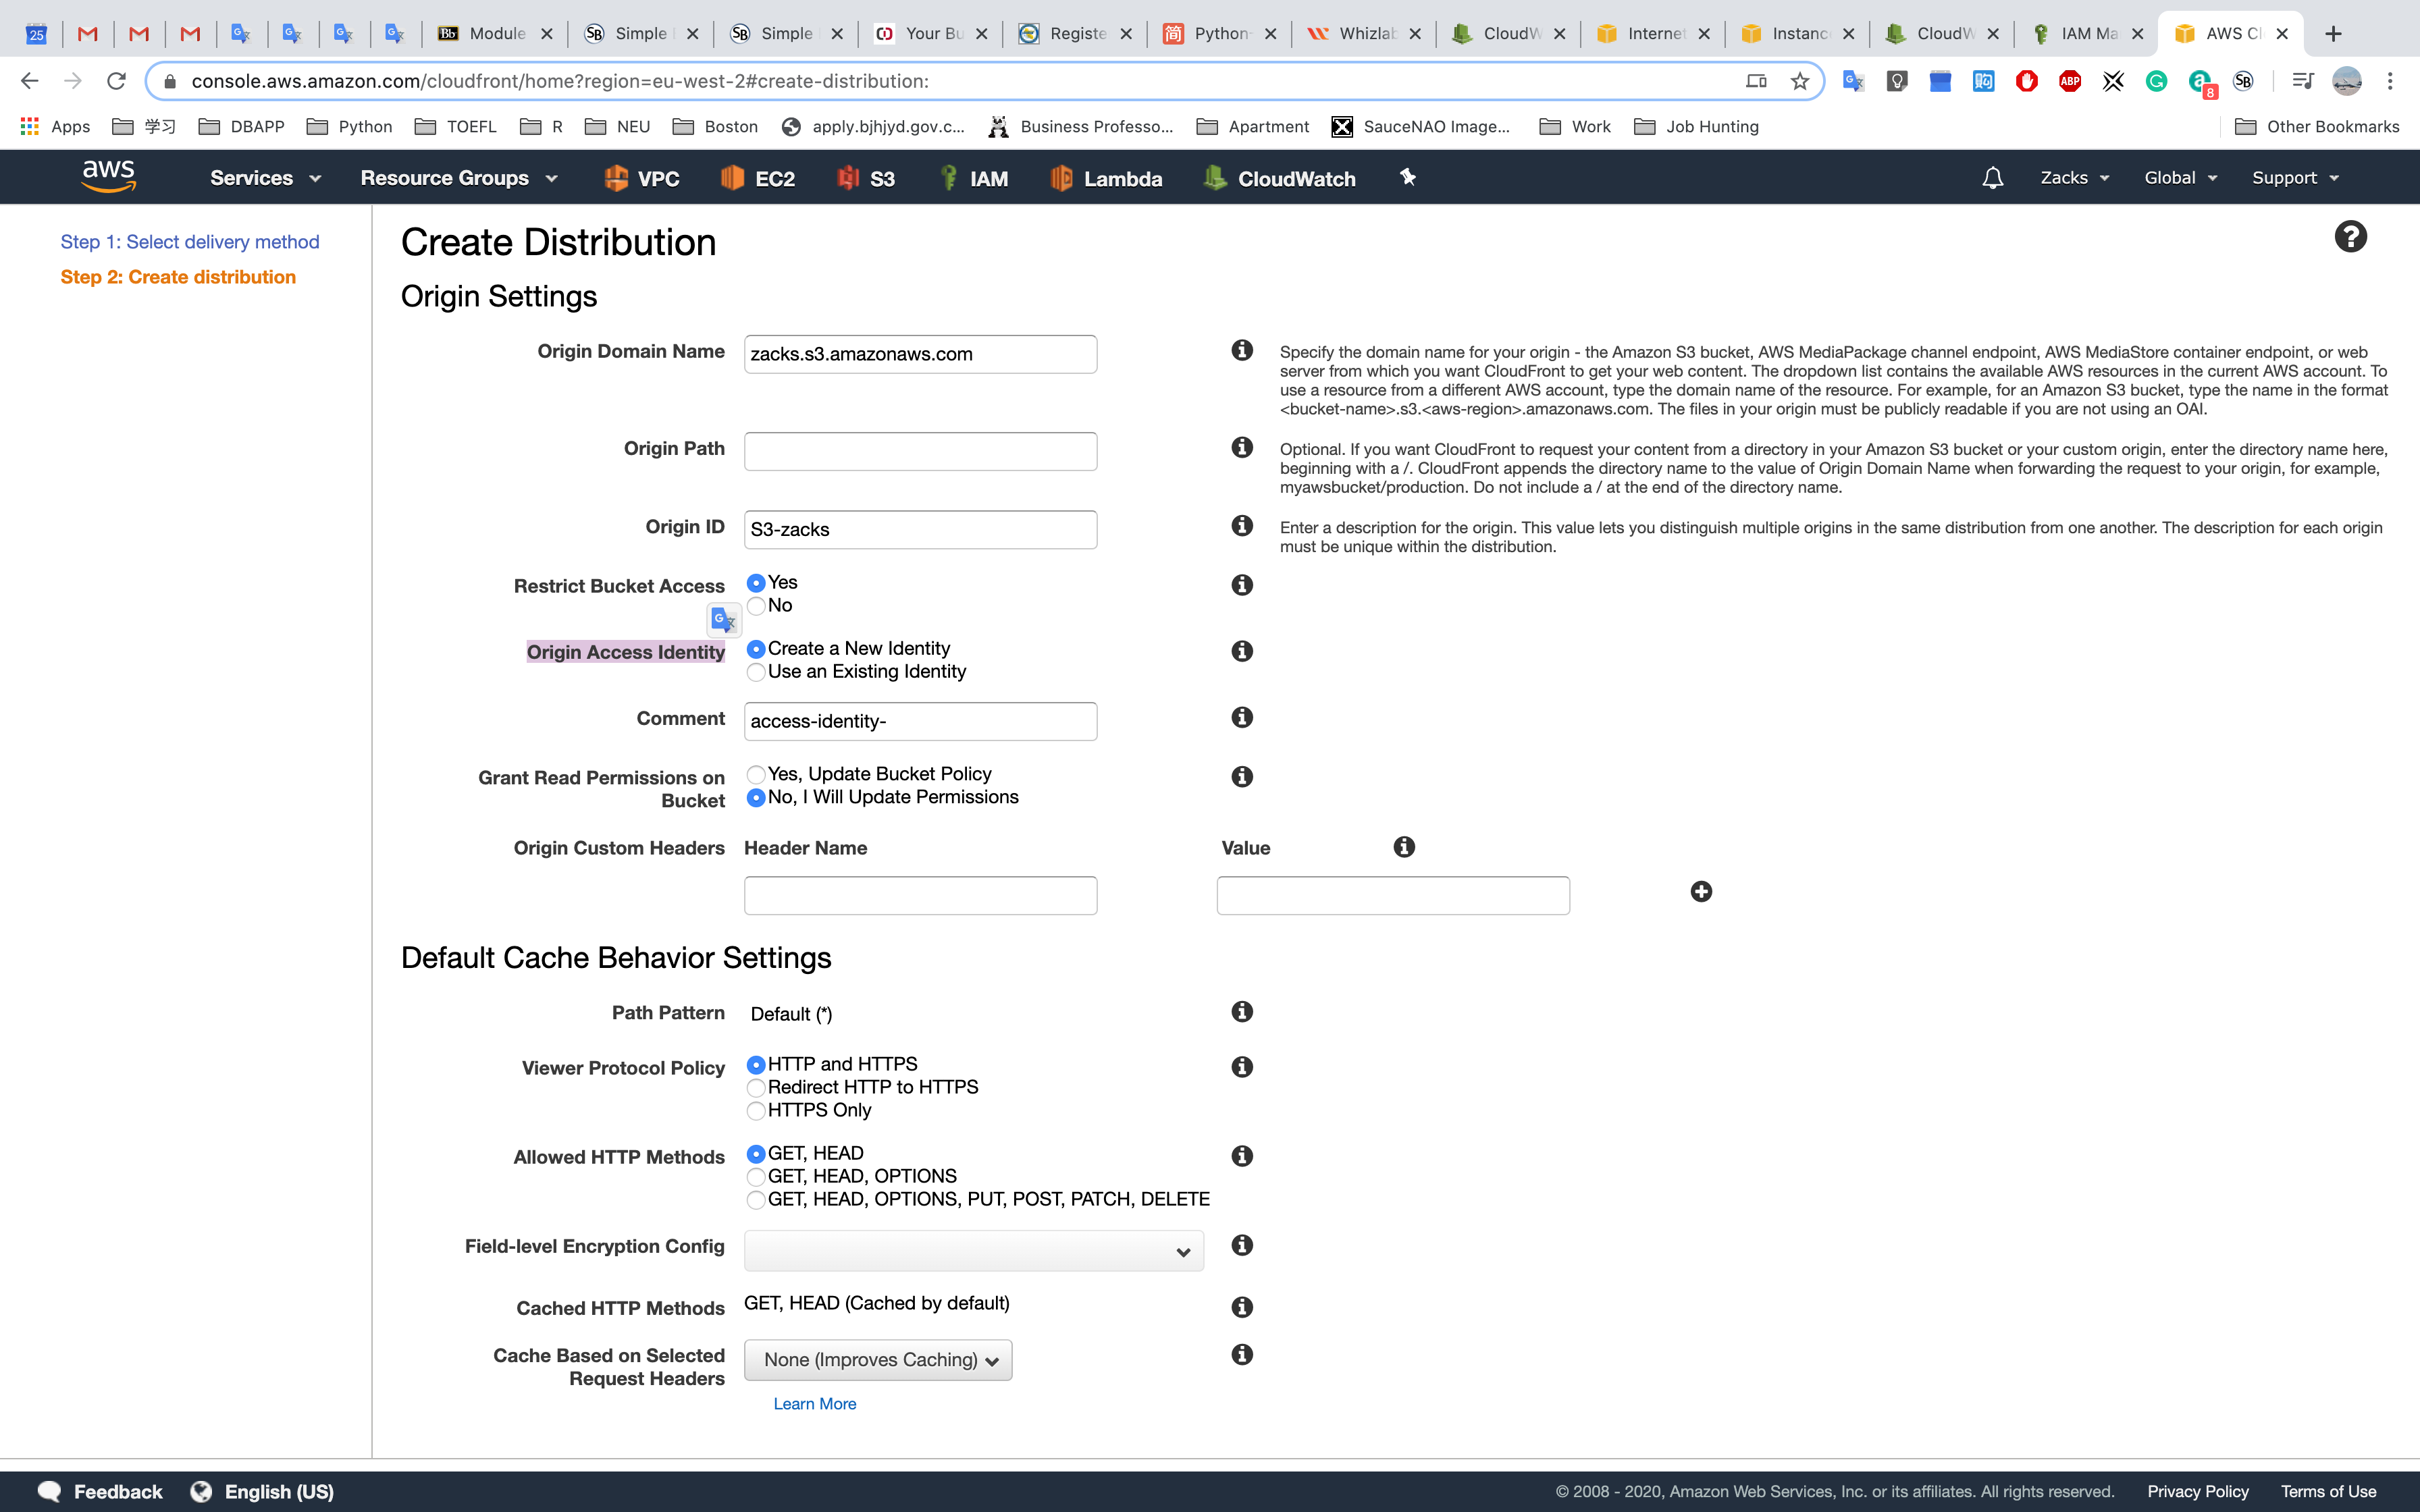
Task: Click the Learn More link
Action: tap(814, 1404)
